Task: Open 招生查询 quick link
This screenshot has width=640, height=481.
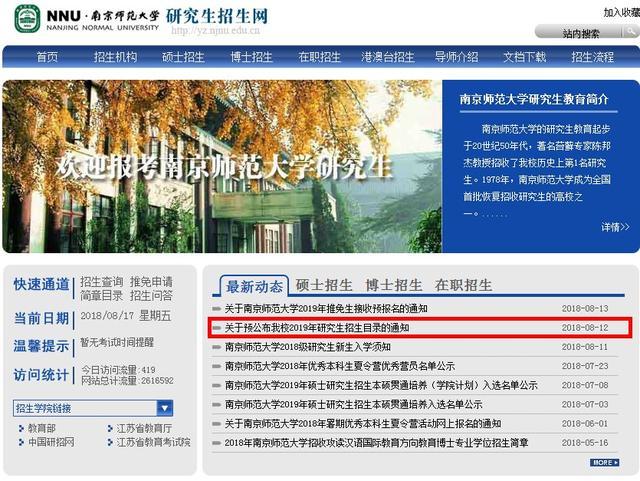Action: (x=102, y=282)
